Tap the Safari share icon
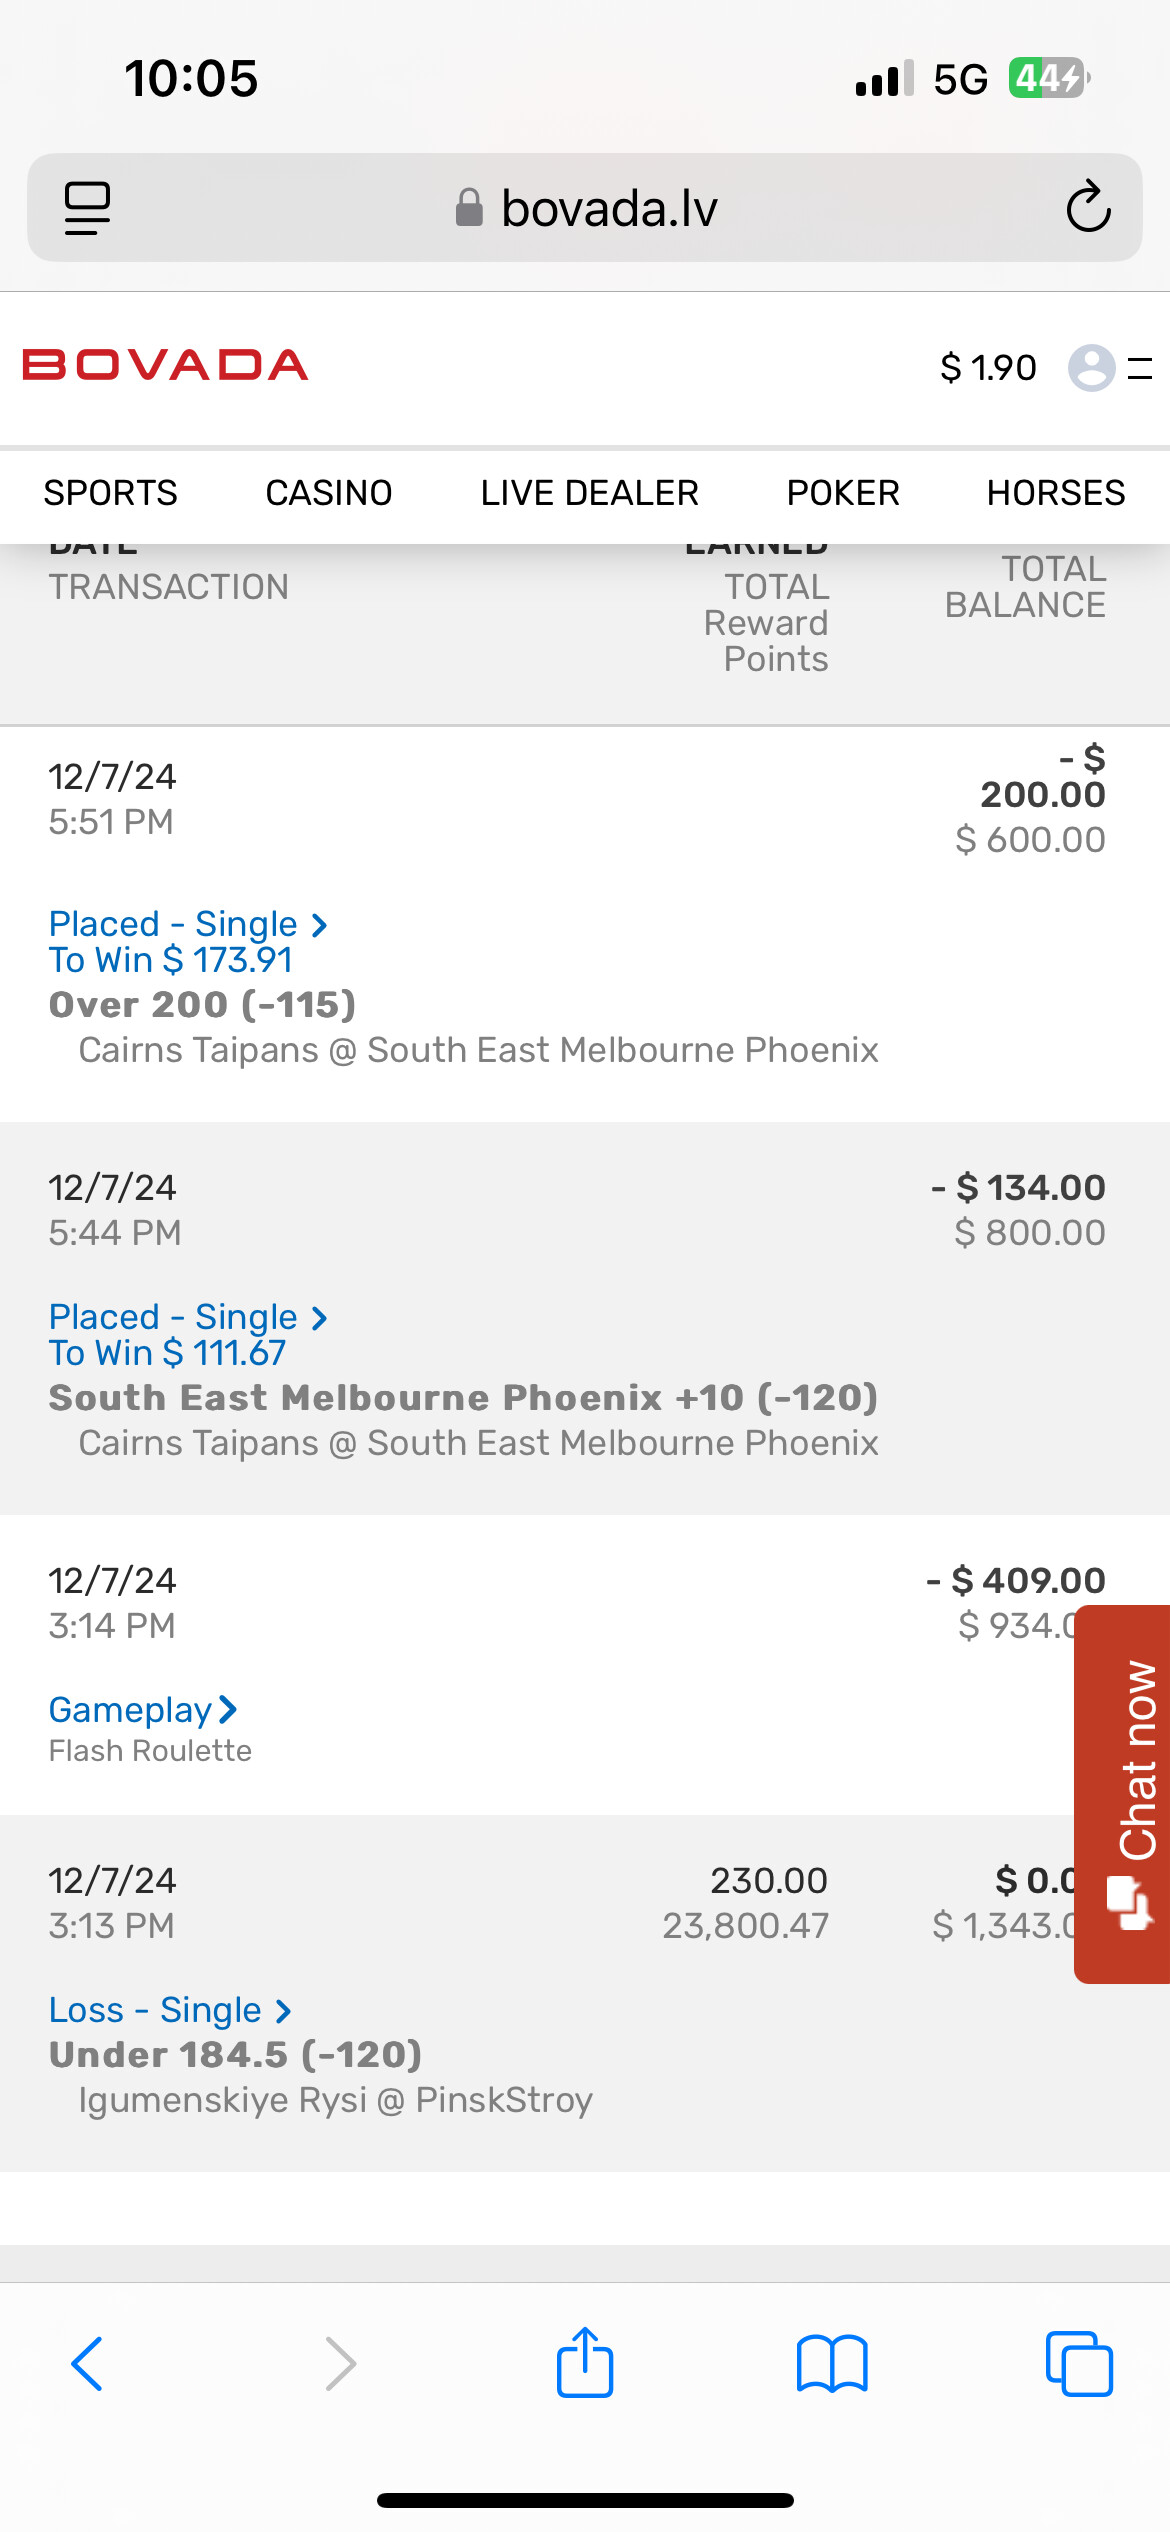This screenshot has height=2532, width=1170. (584, 2364)
